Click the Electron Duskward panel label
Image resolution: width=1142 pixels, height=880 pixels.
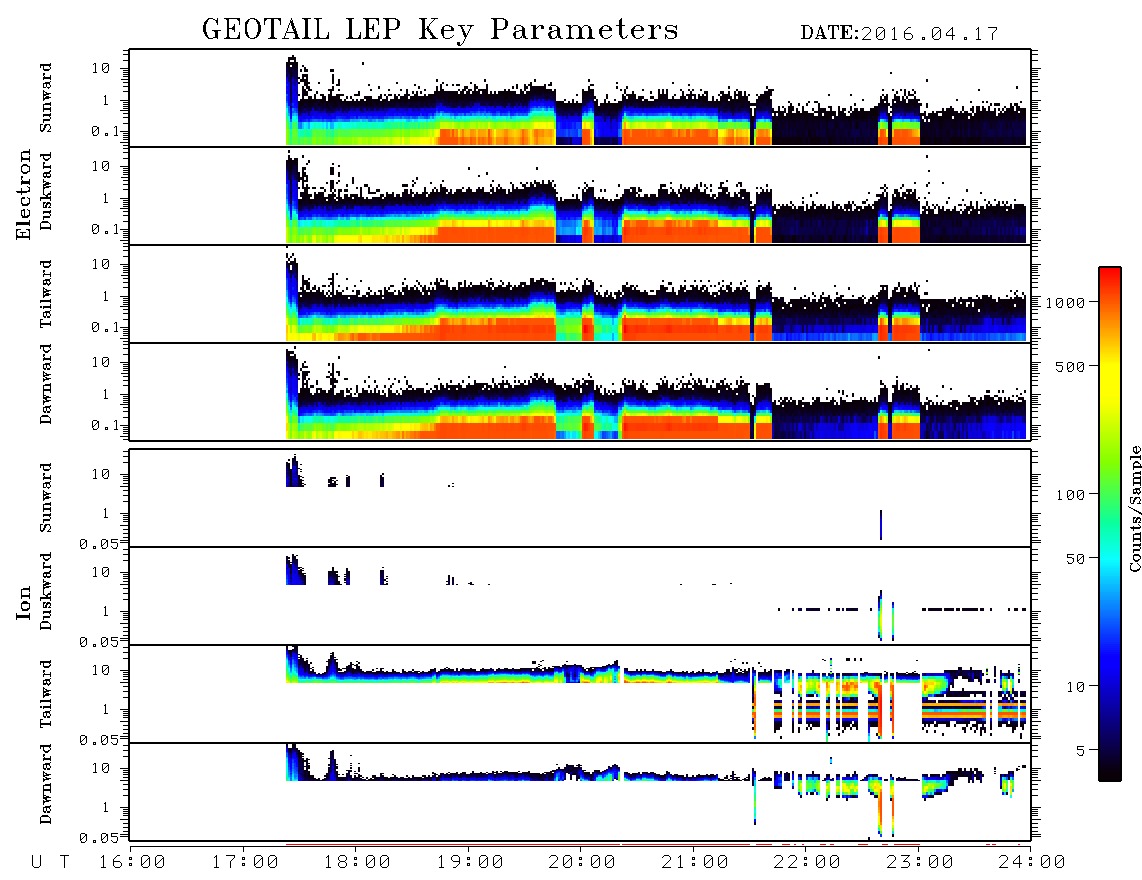[x=46, y=192]
